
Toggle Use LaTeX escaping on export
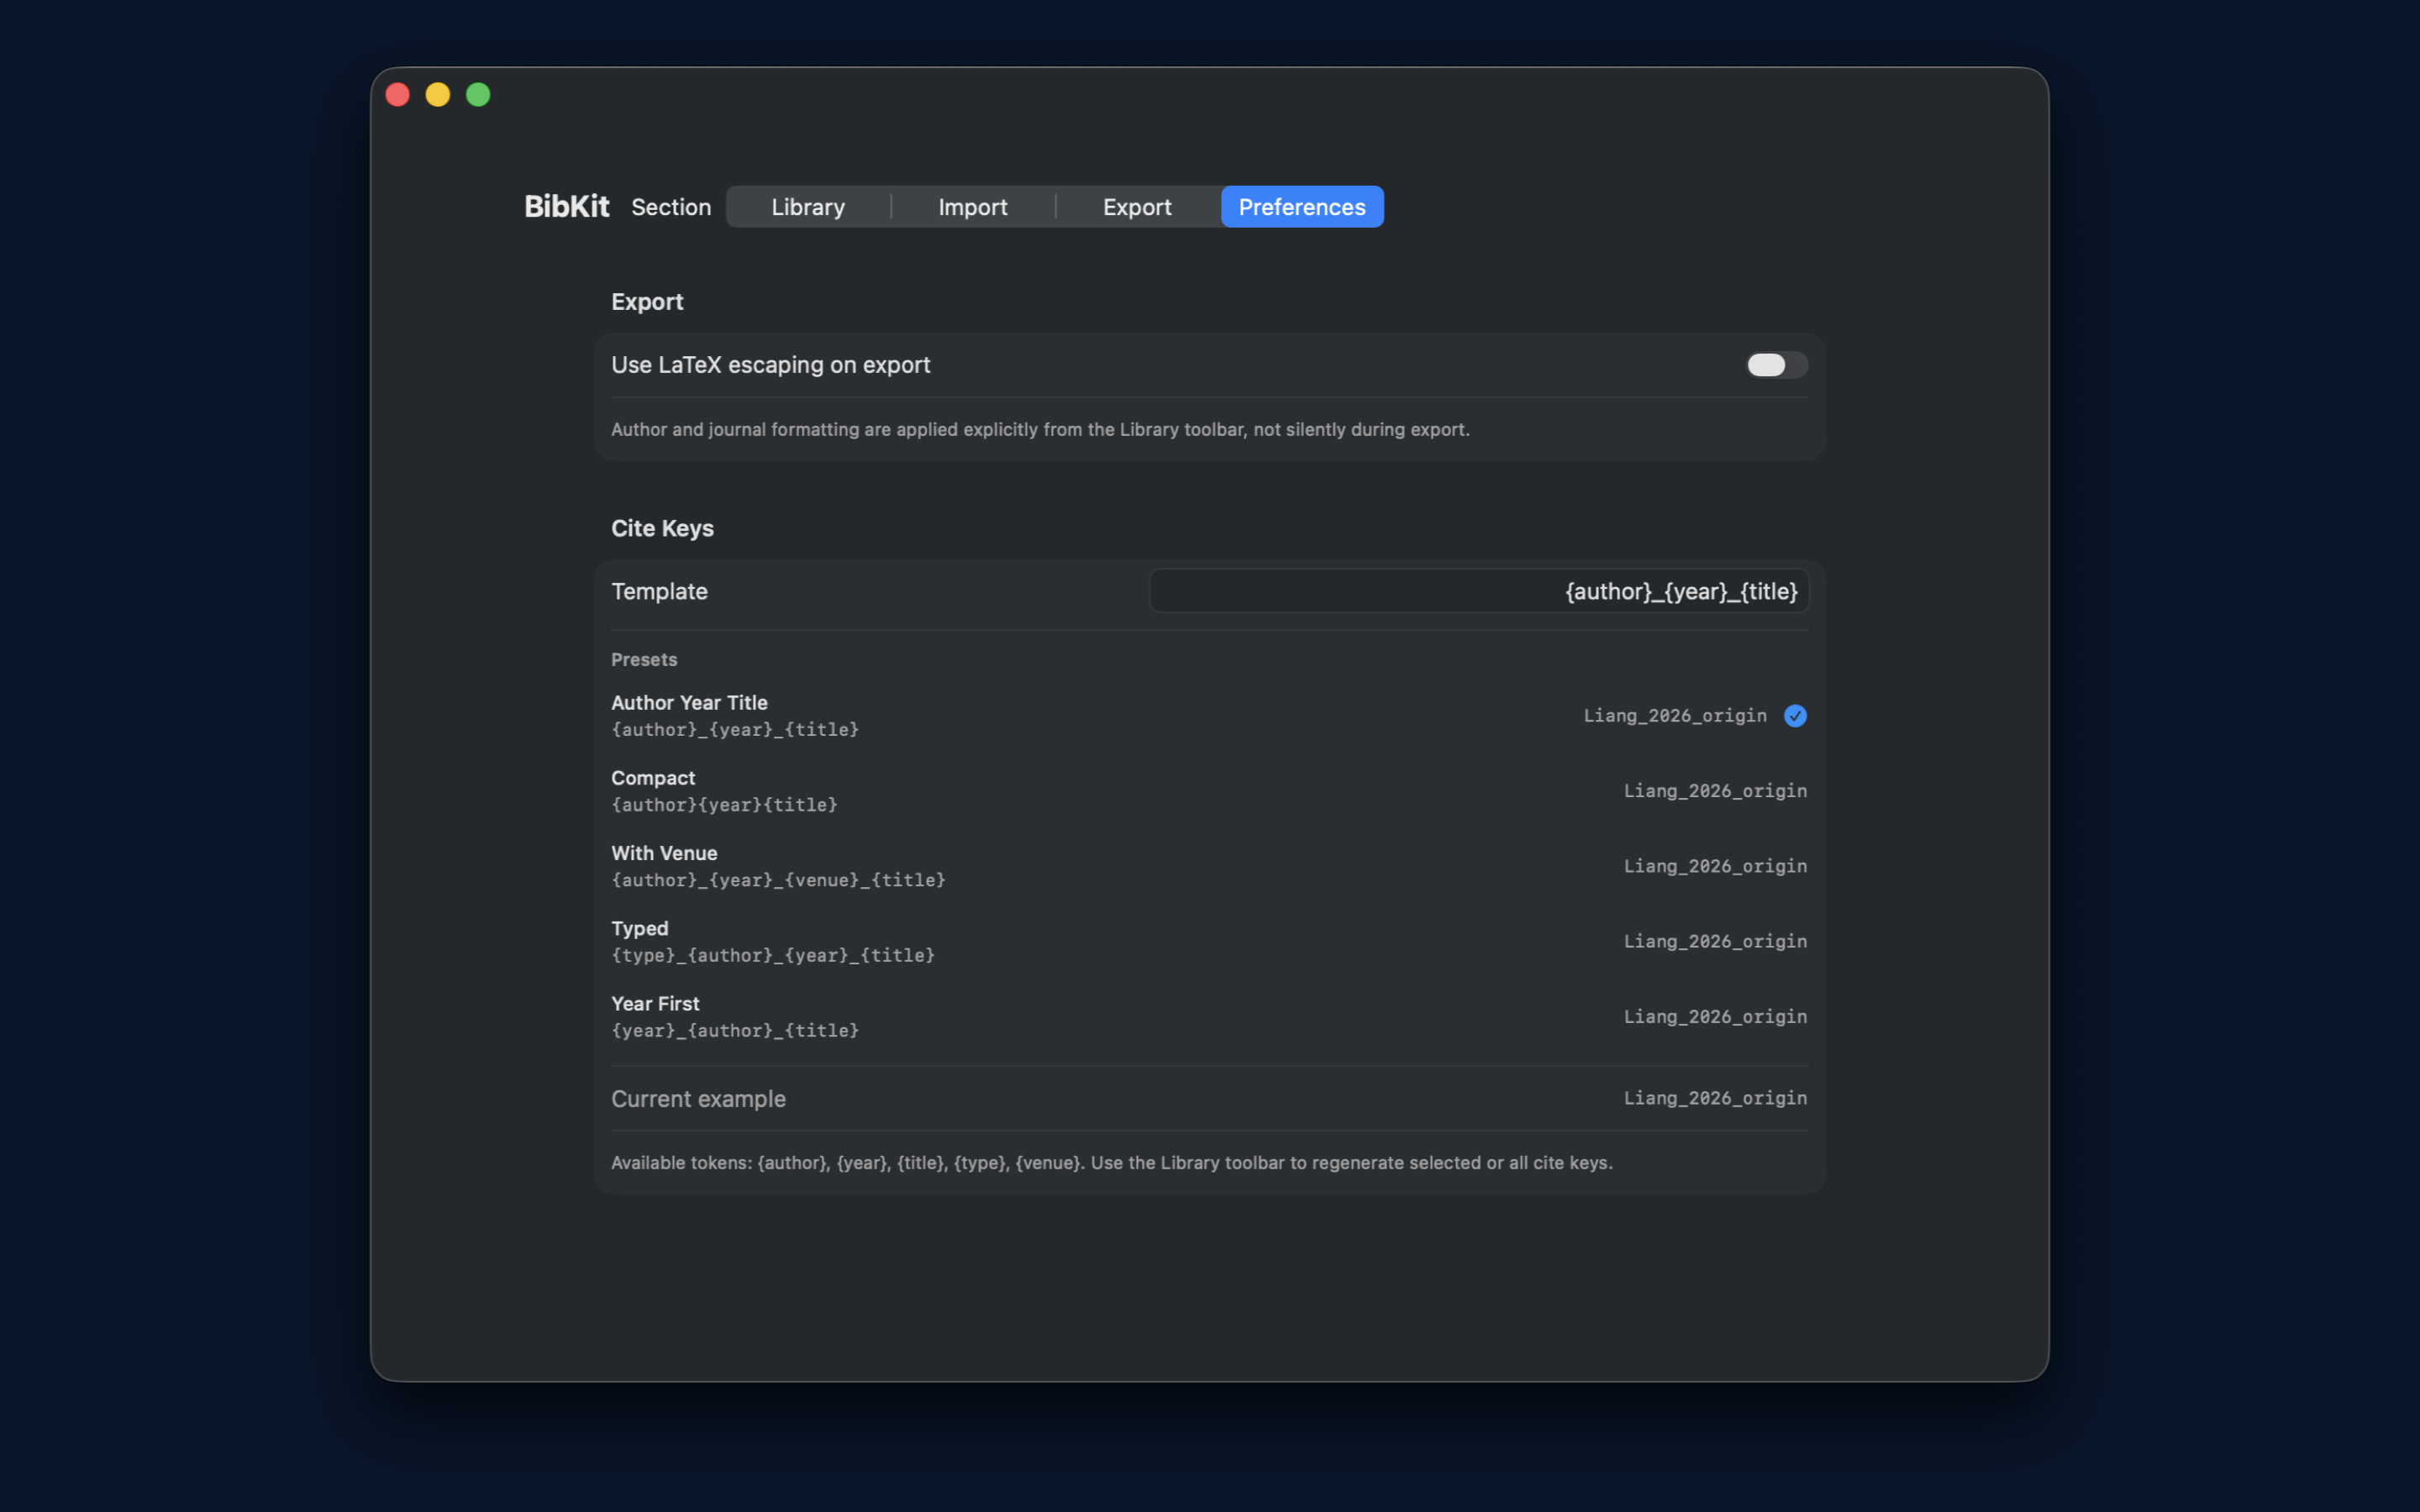tap(1776, 365)
